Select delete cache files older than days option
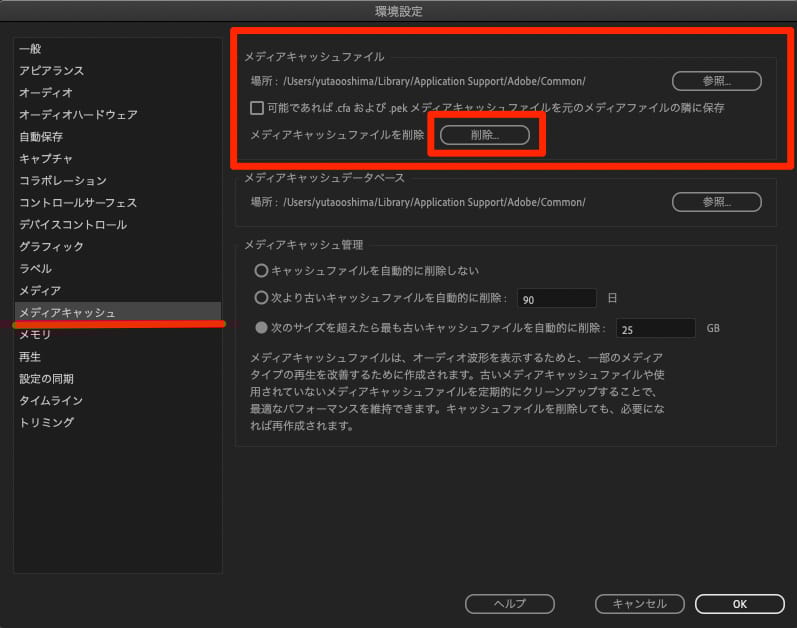The width and height of the screenshot is (797, 628). (261, 298)
